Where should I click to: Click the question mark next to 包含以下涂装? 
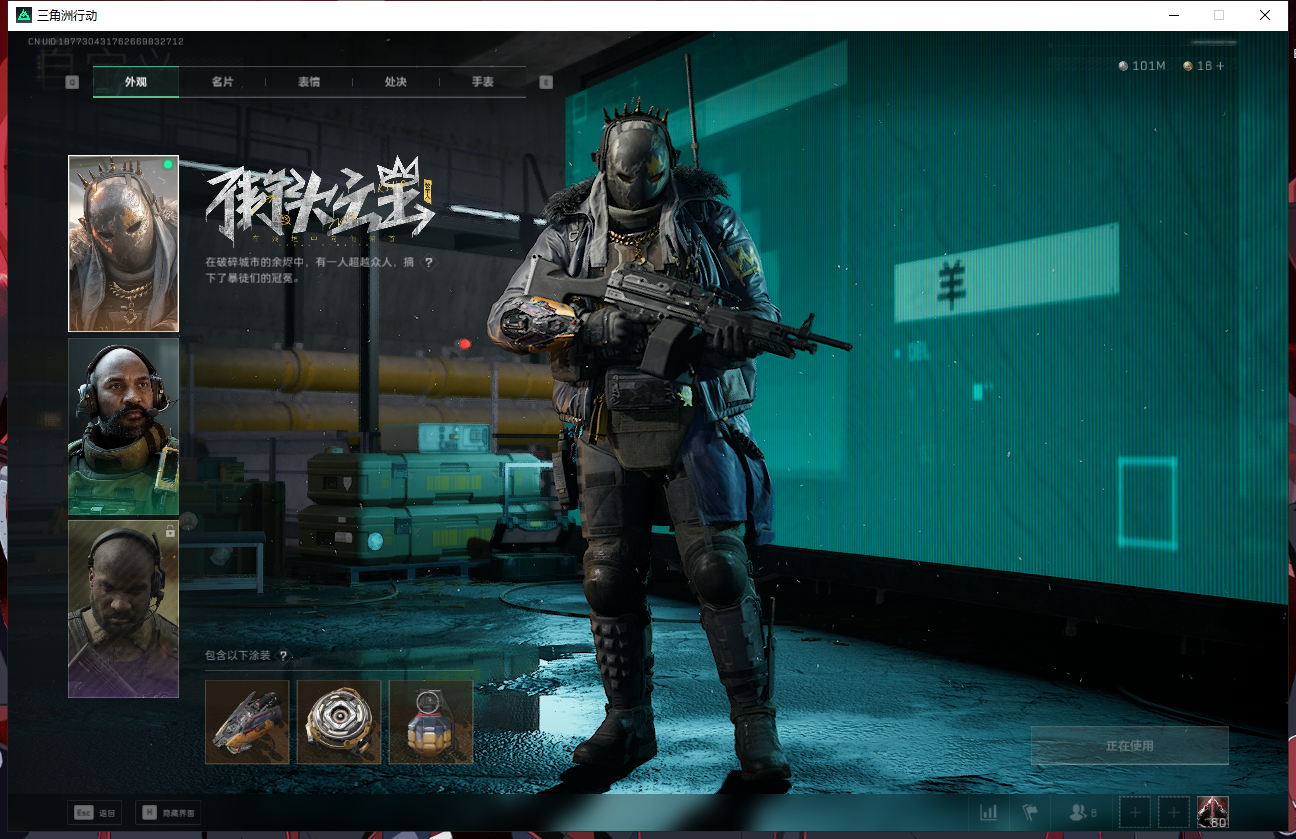pos(283,655)
